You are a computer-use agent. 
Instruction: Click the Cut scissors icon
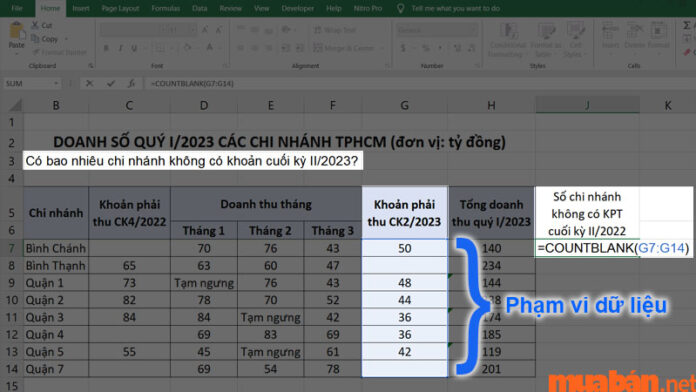35,25
